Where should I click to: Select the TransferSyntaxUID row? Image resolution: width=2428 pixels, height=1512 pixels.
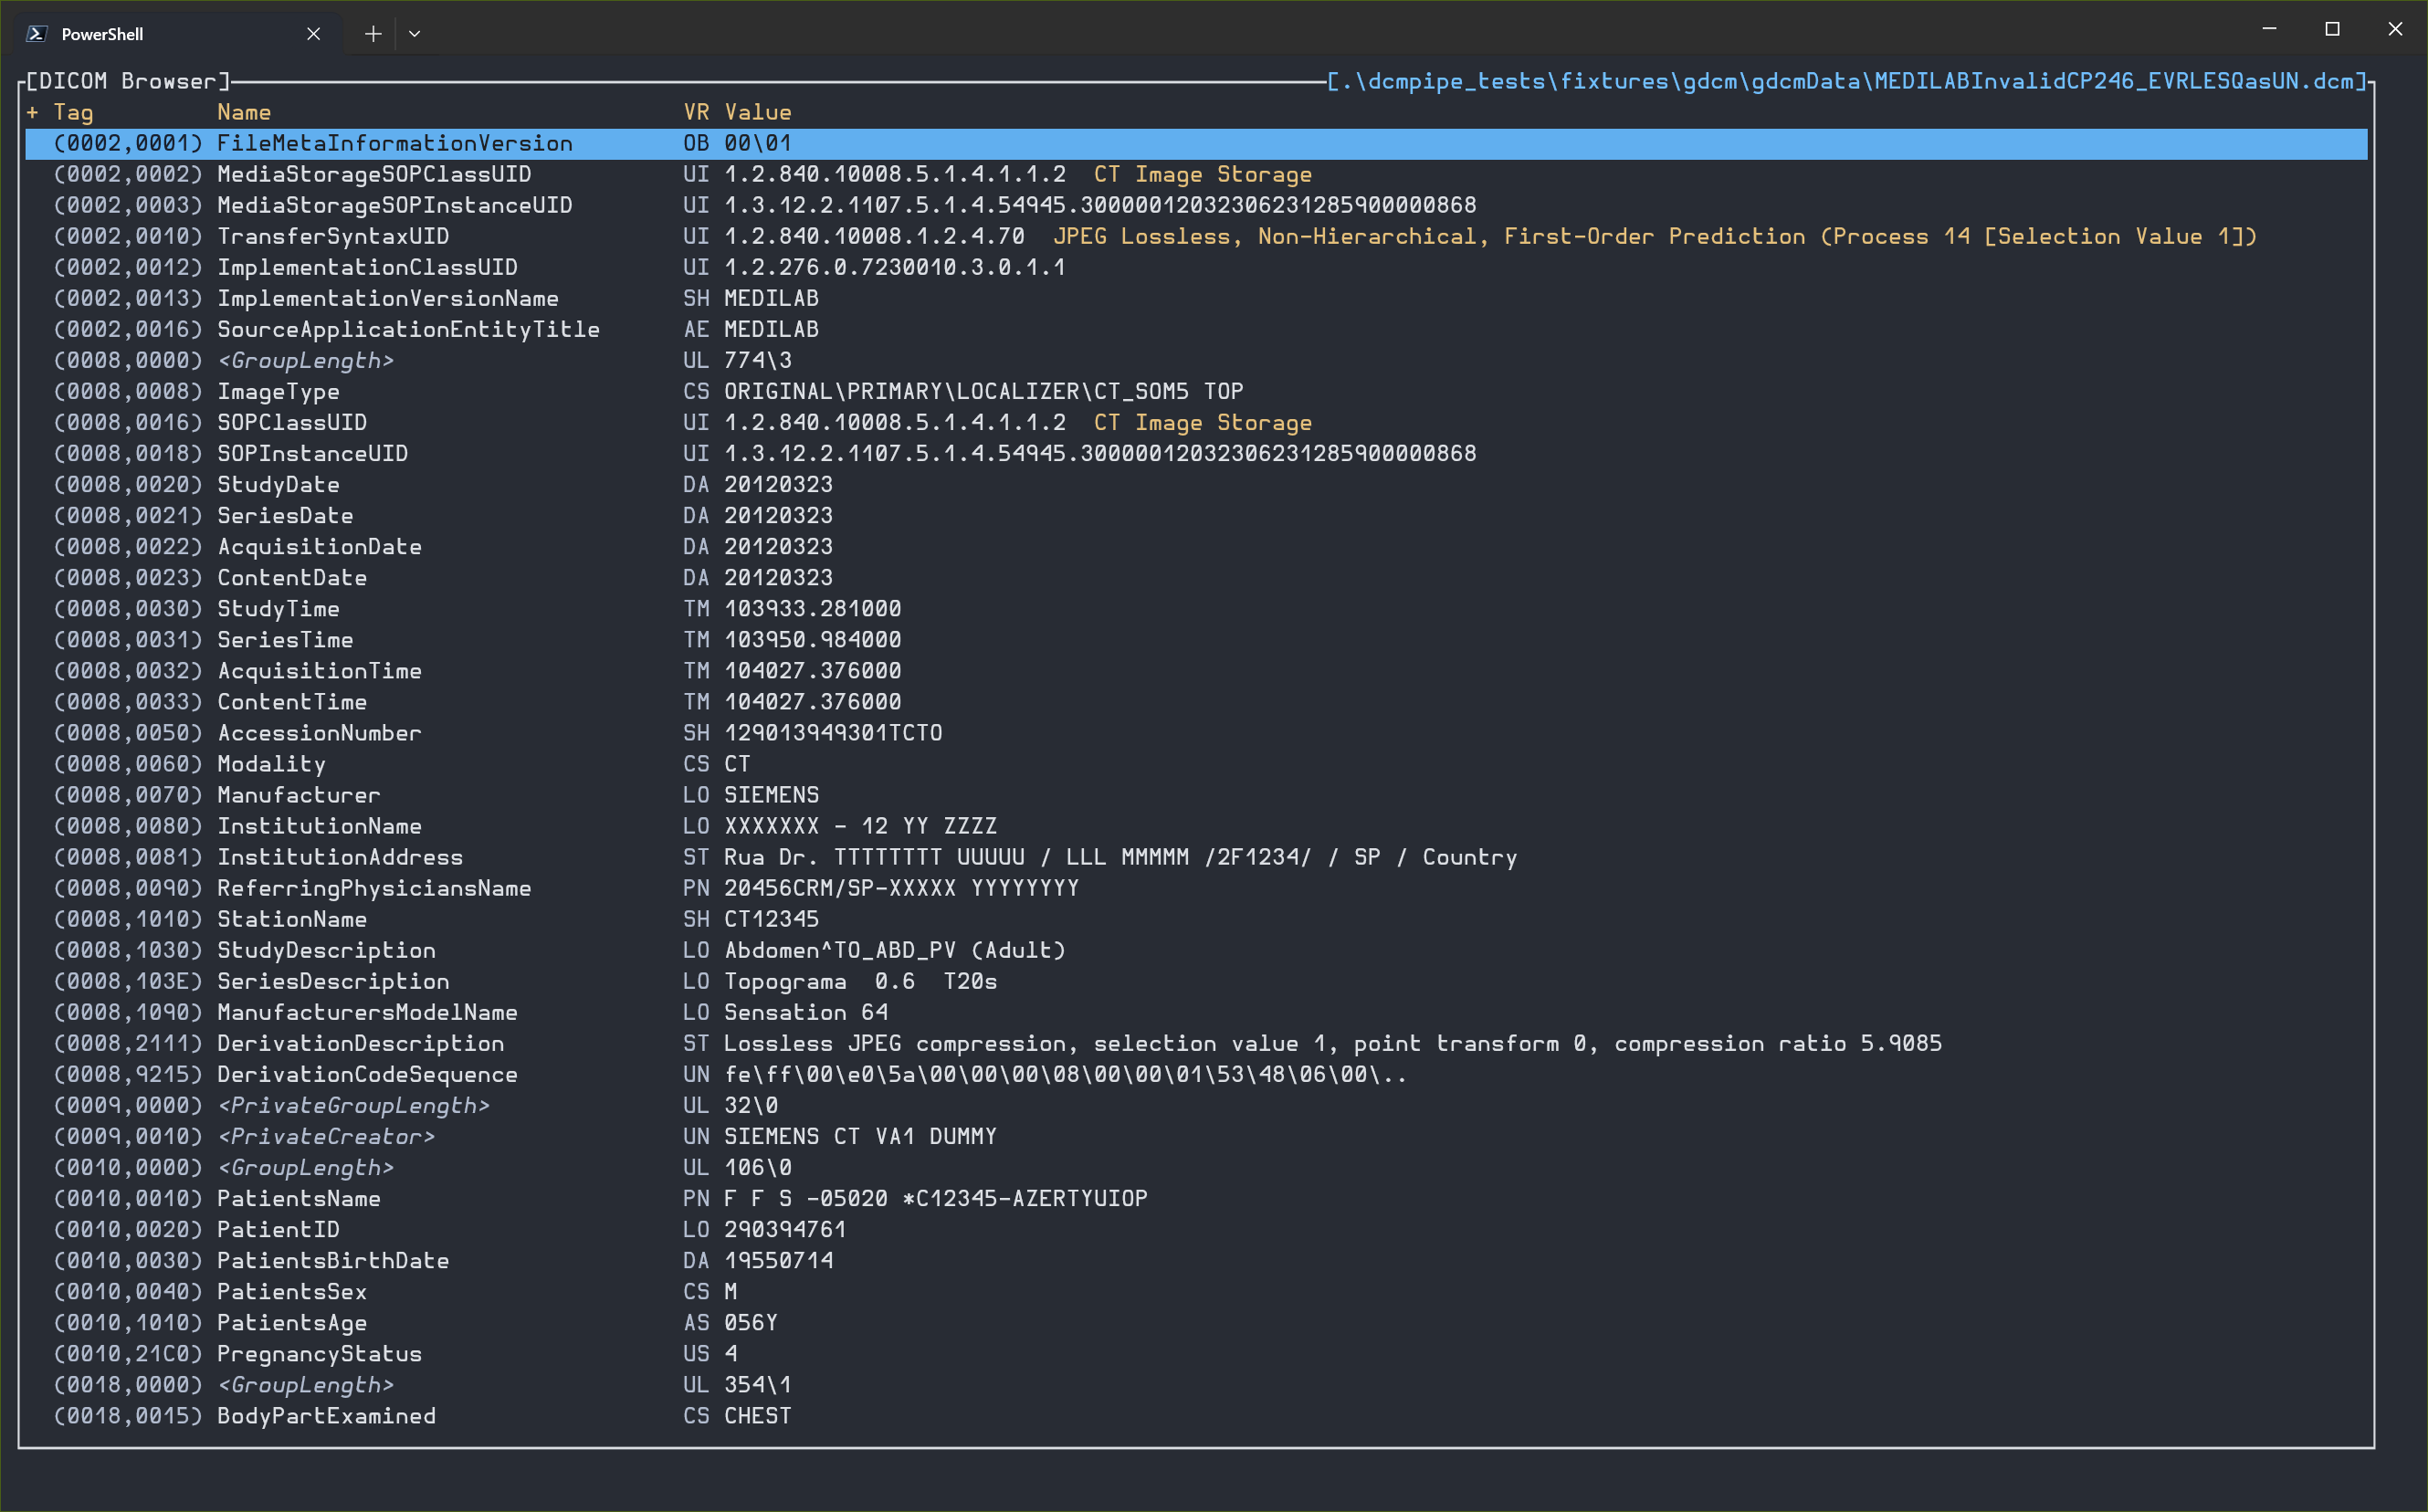click(x=1196, y=236)
